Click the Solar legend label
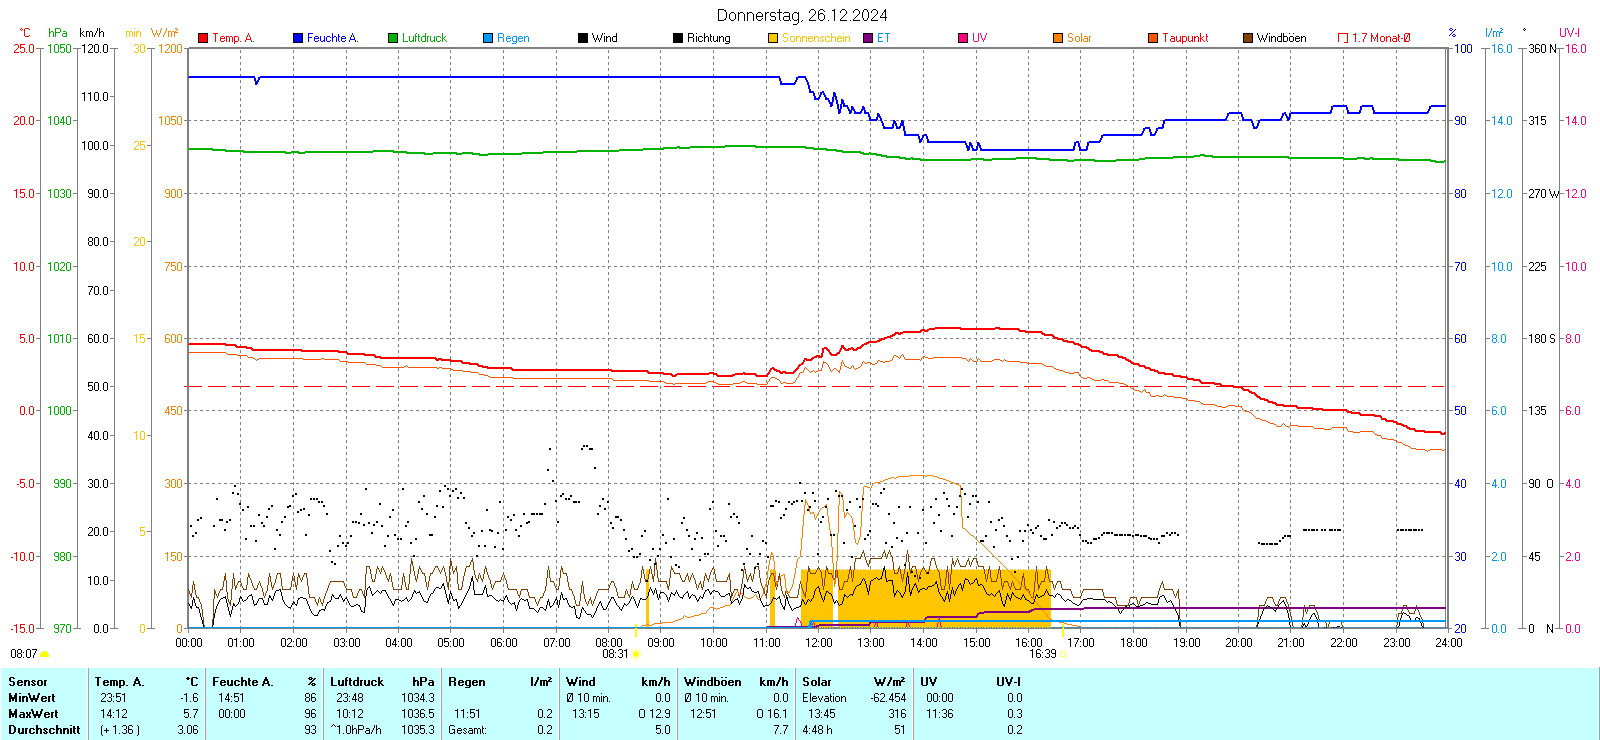The width and height of the screenshot is (1600, 740). click(1079, 38)
